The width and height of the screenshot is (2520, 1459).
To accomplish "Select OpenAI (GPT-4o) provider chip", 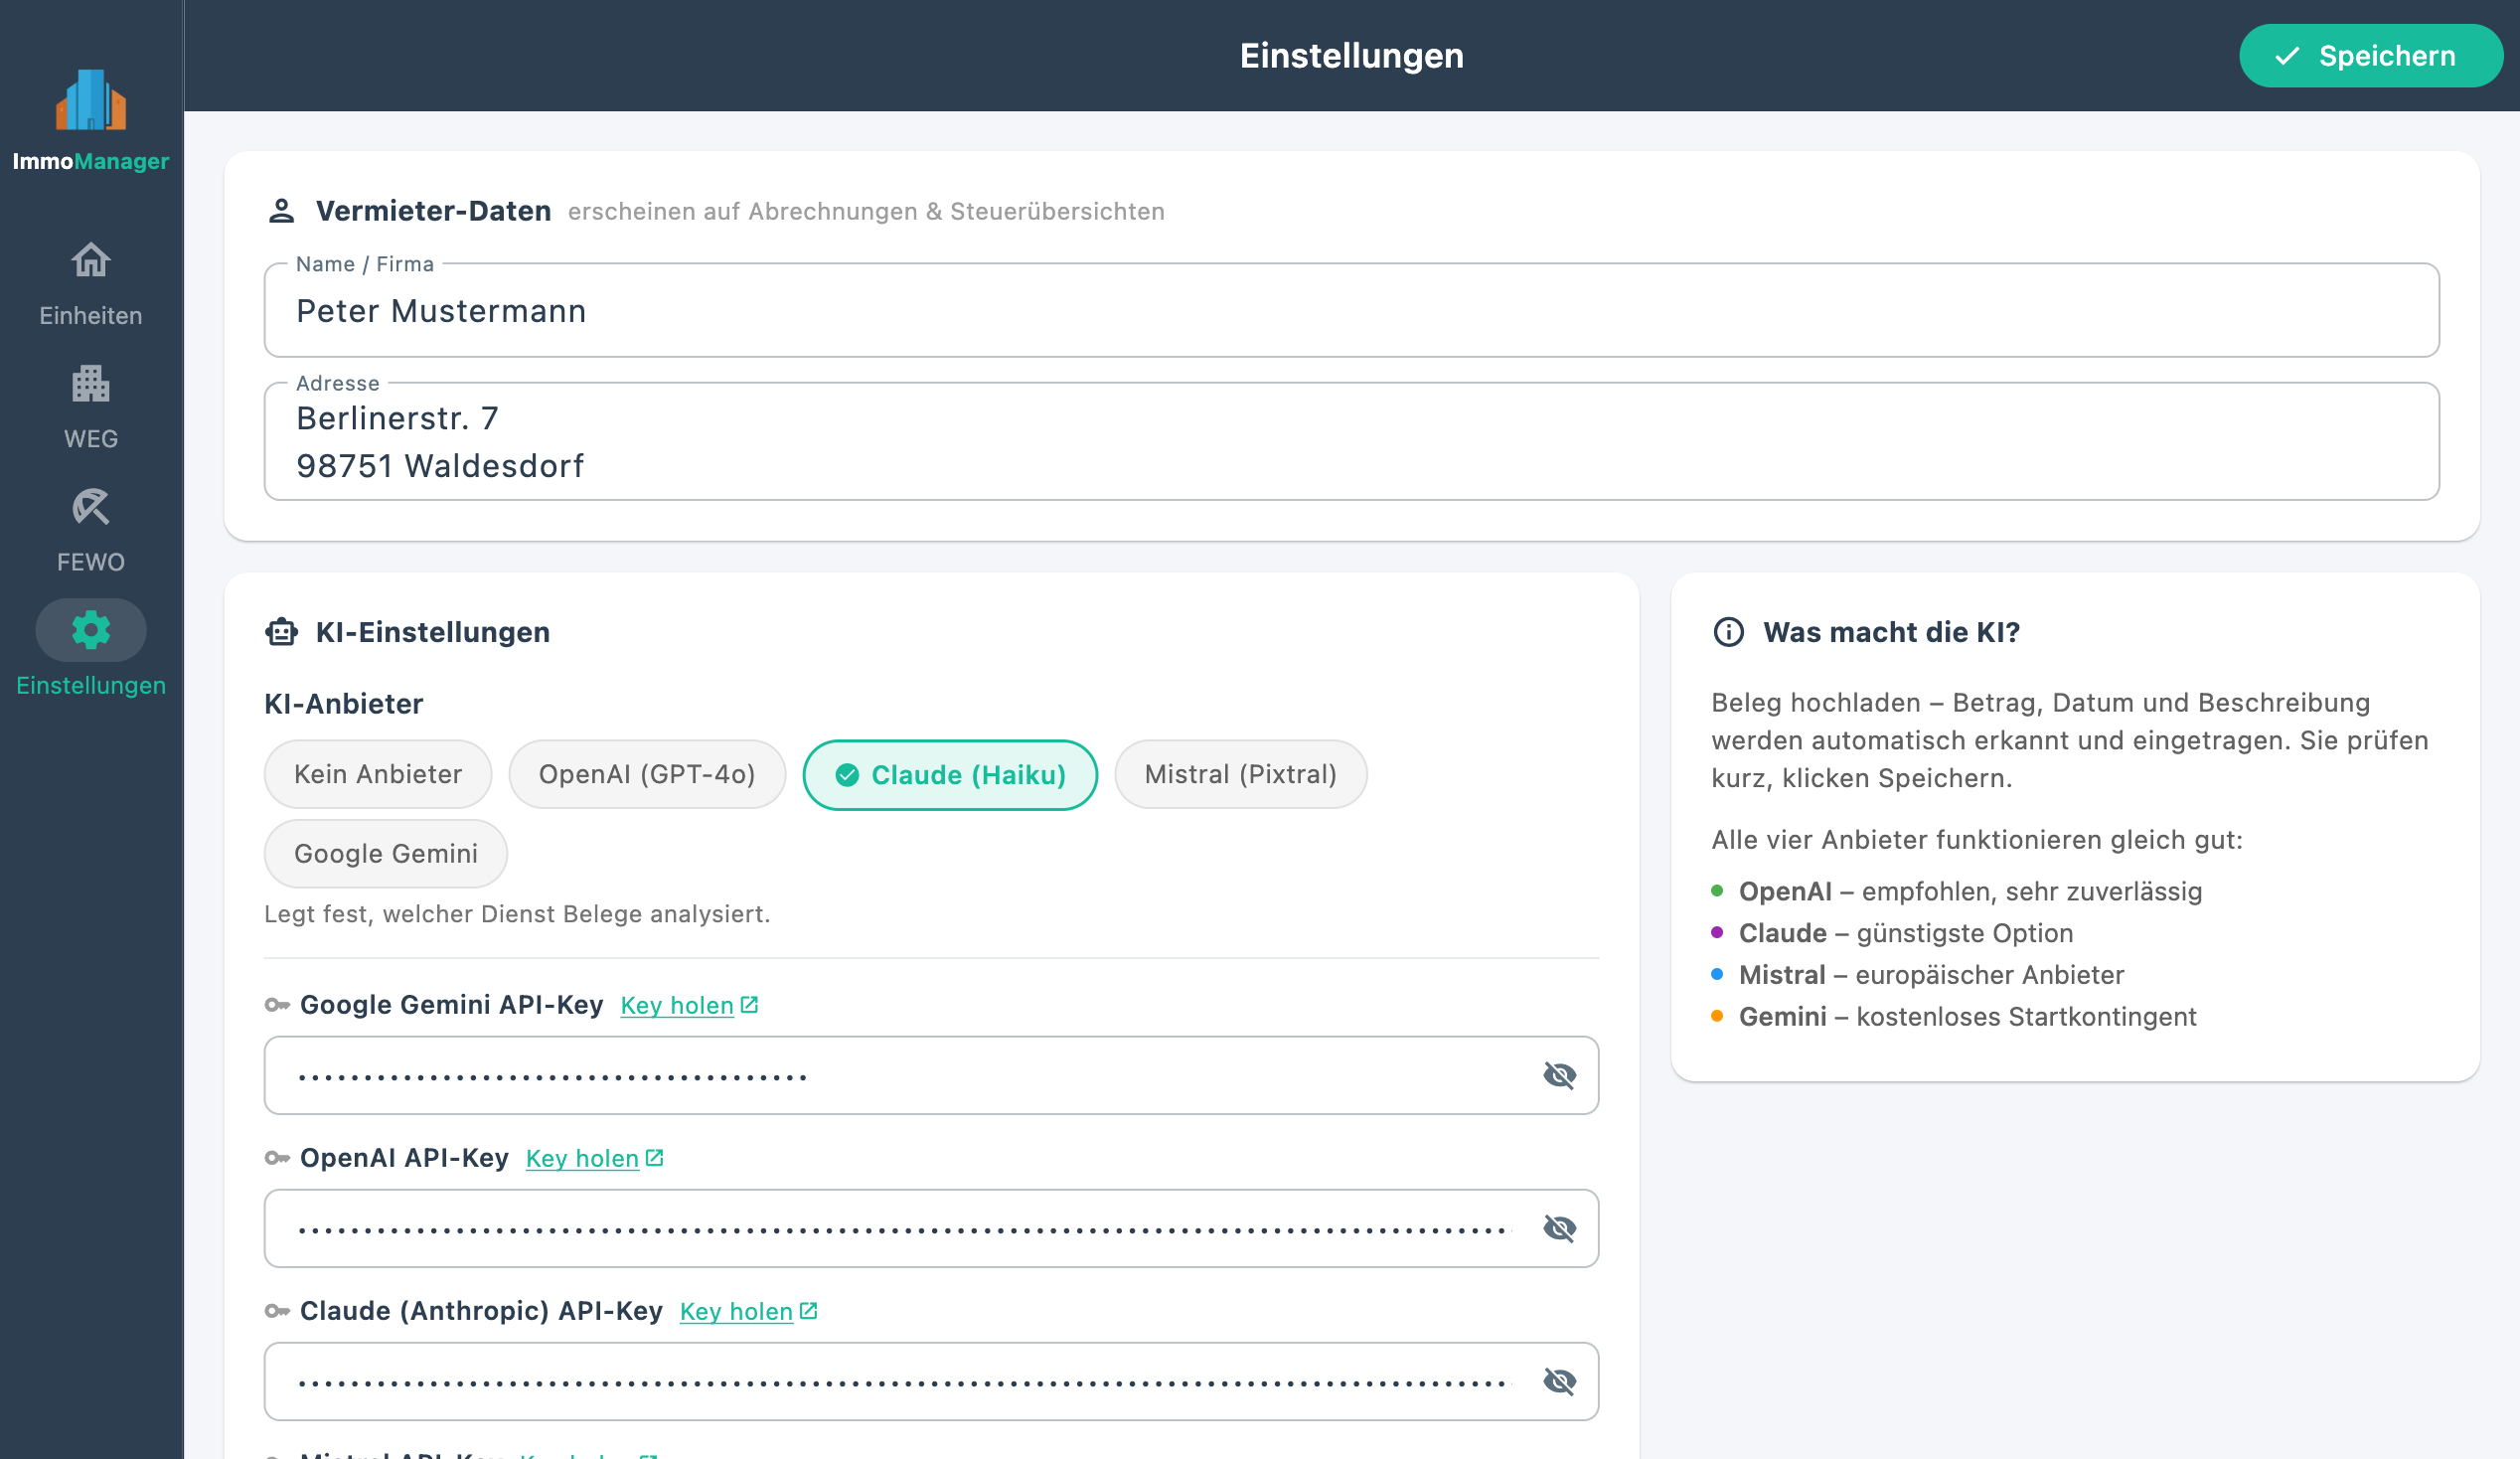I will click(x=647, y=774).
